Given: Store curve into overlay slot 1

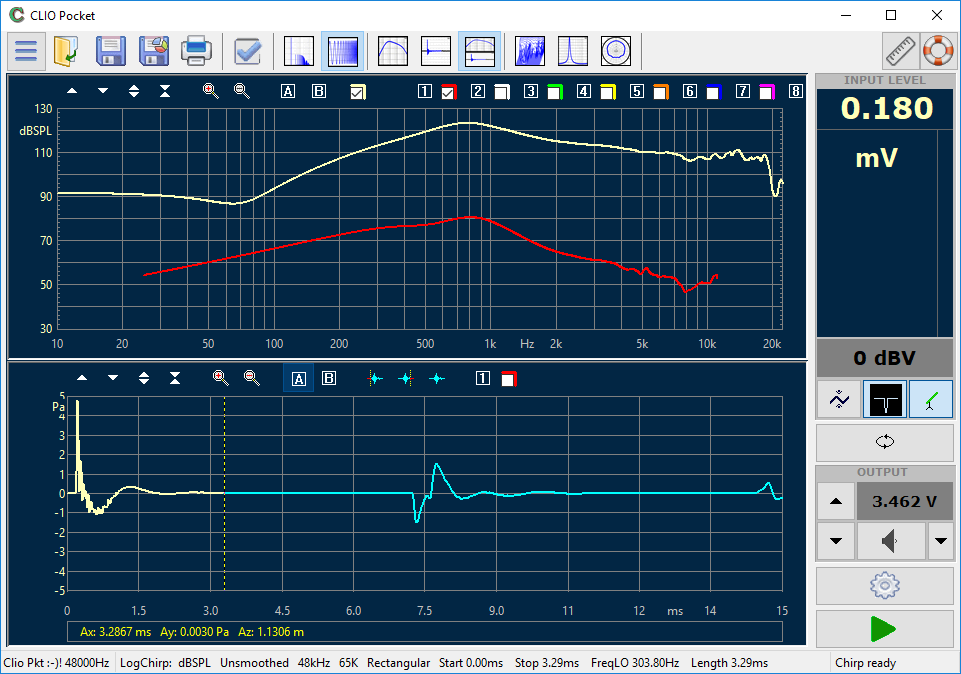Looking at the screenshot, I should click(x=425, y=91).
